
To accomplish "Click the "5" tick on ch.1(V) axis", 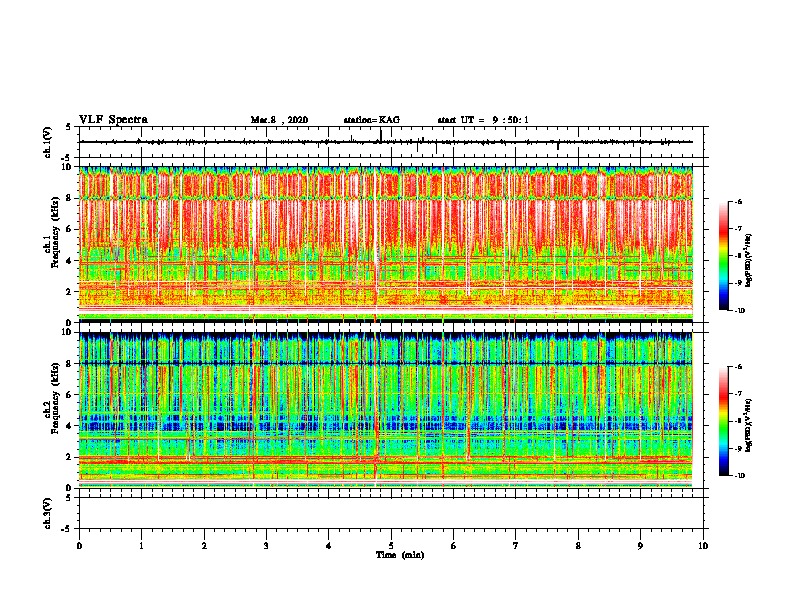I will tap(68, 127).
